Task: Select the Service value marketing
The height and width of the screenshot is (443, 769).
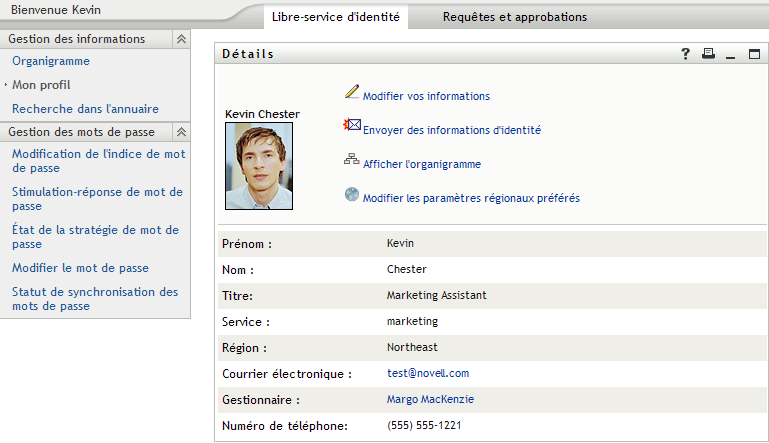Action: (412, 321)
